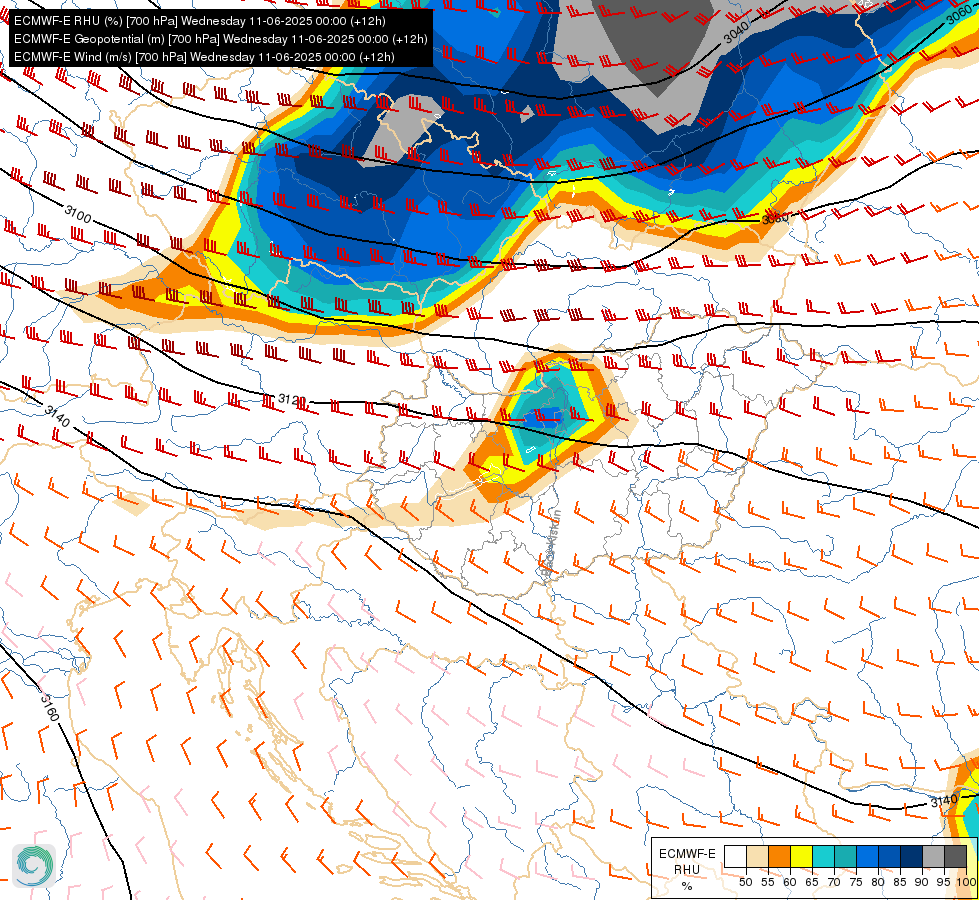Pick the light gray legend swatch

pyautogui.click(x=933, y=856)
